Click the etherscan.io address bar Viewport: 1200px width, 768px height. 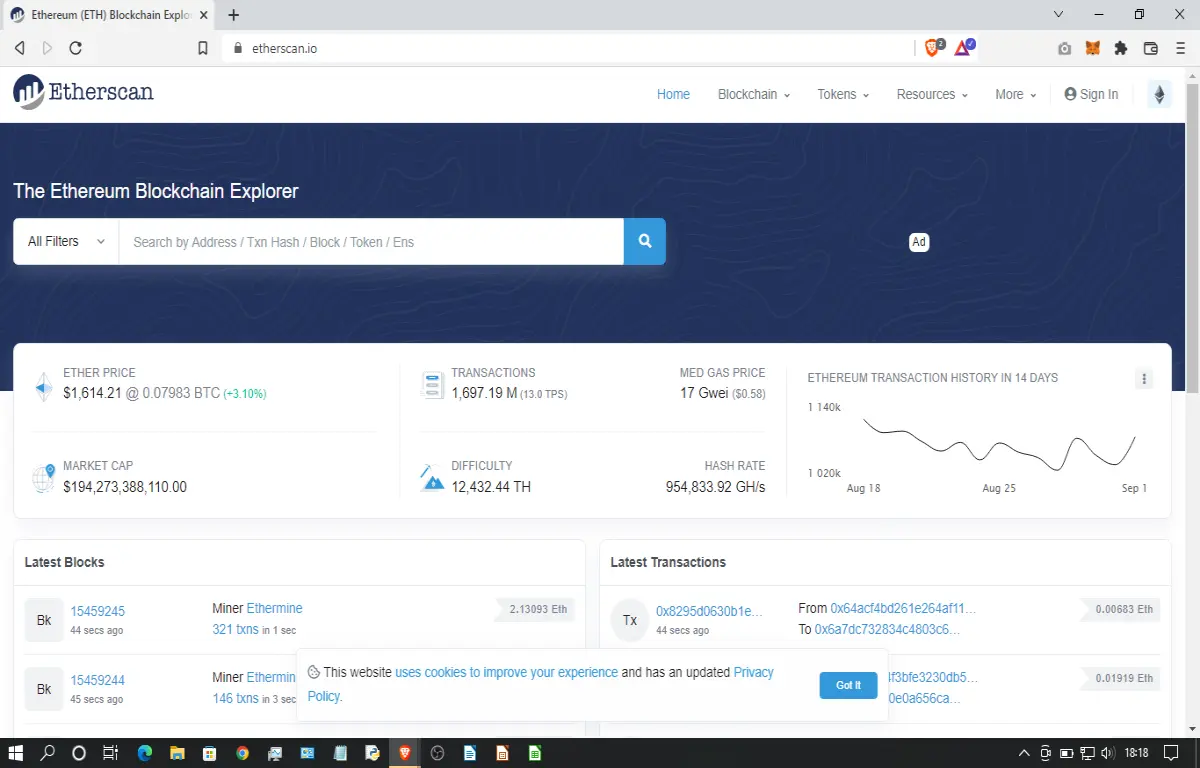coord(570,48)
